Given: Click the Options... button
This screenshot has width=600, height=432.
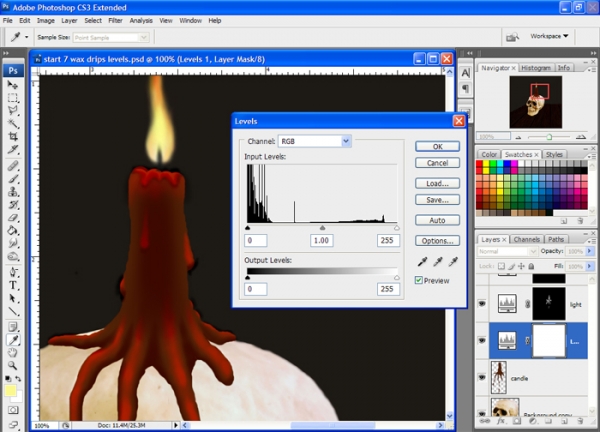Looking at the screenshot, I should tap(437, 241).
